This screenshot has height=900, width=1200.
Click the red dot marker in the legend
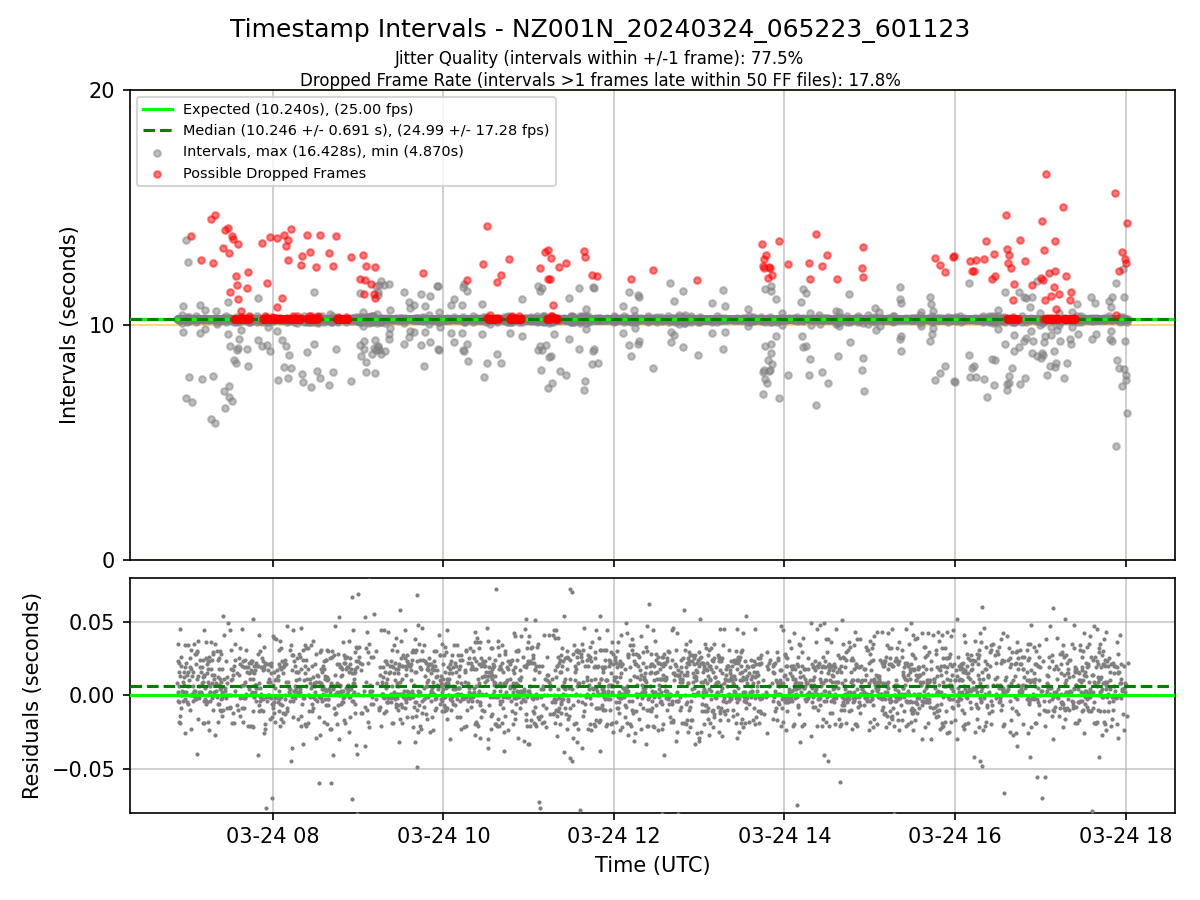click(x=158, y=173)
